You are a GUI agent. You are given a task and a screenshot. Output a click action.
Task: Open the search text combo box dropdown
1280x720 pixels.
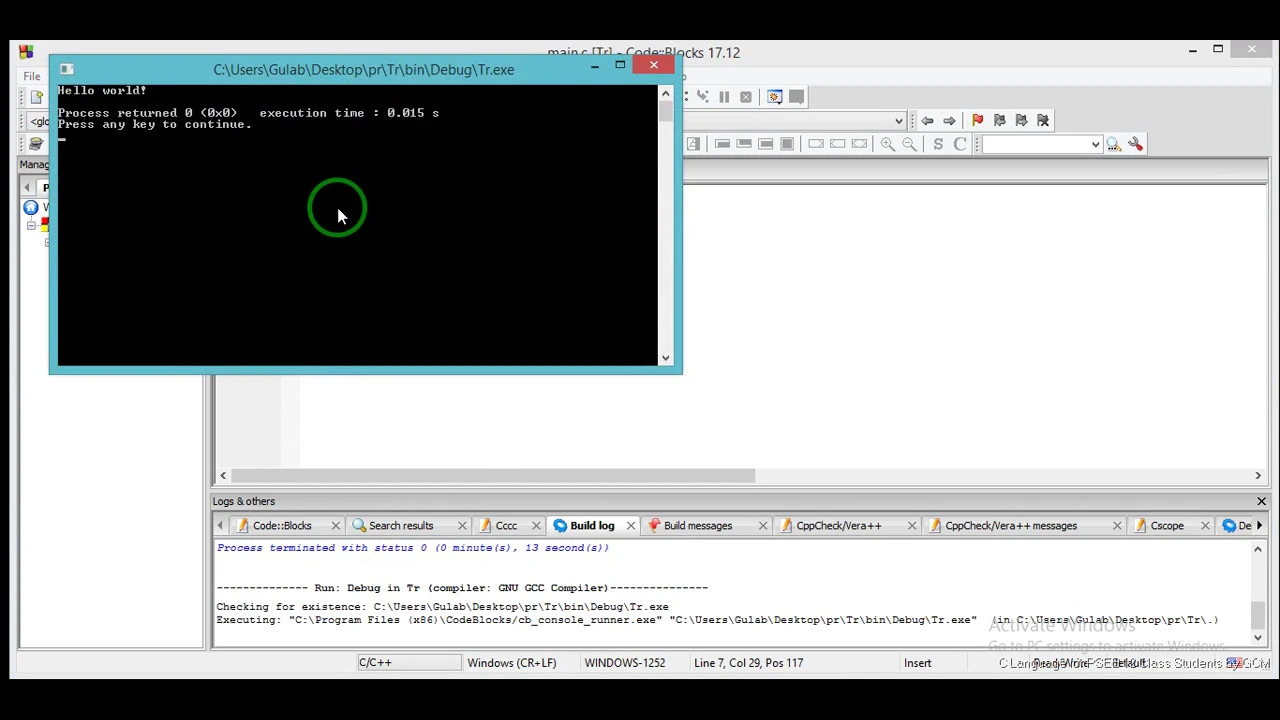coord(1095,145)
